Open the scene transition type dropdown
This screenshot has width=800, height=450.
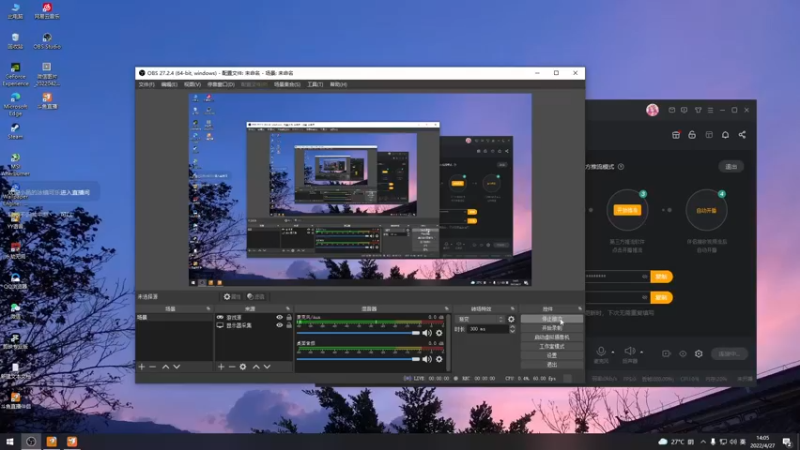click(x=480, y=319)
